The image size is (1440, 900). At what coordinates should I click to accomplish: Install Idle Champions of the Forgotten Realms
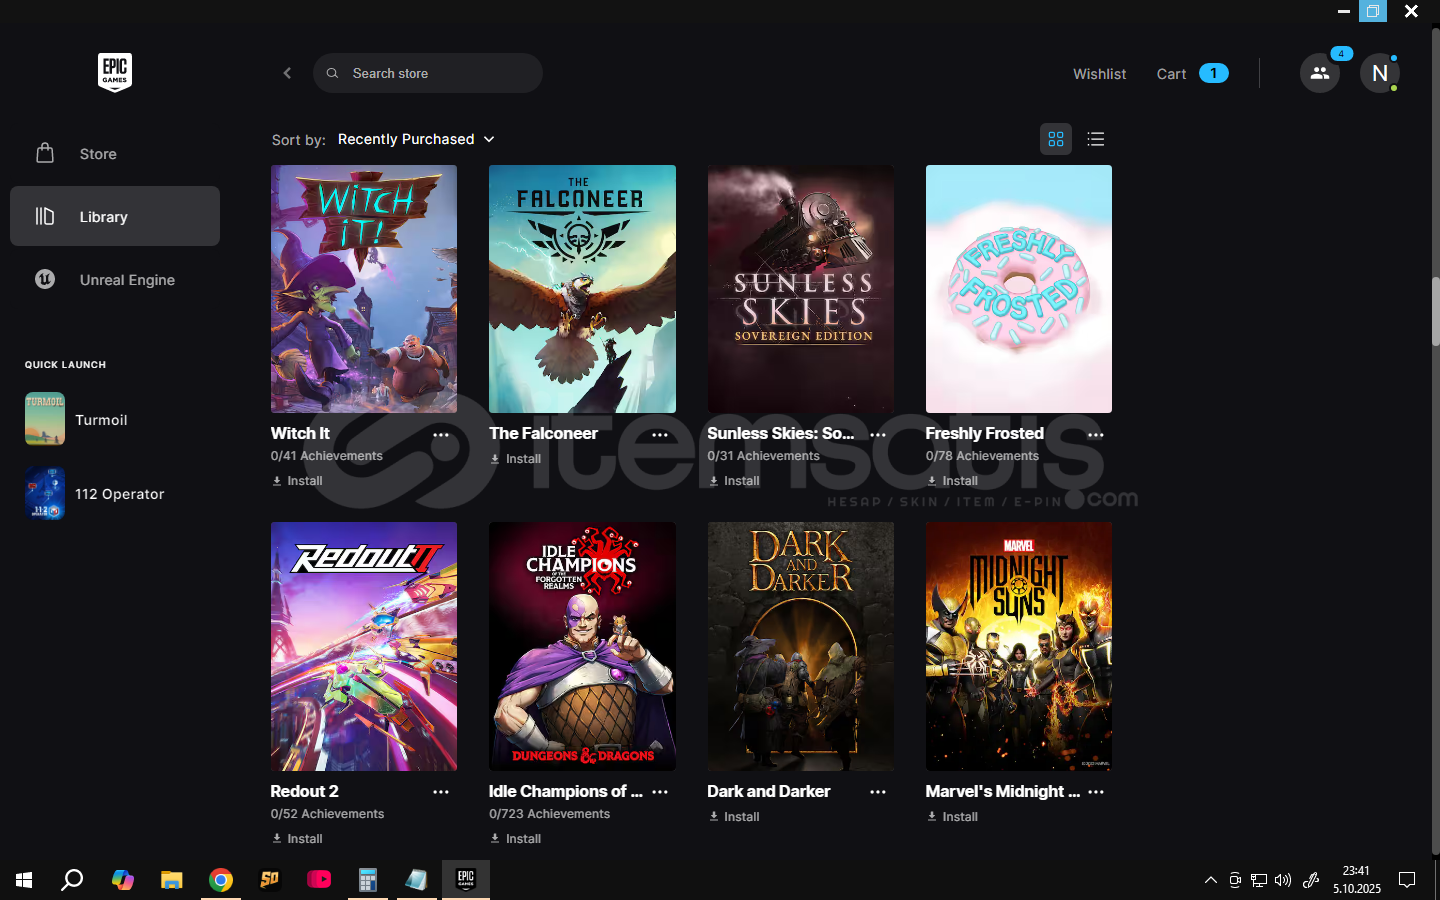click(x=516, y=839)
